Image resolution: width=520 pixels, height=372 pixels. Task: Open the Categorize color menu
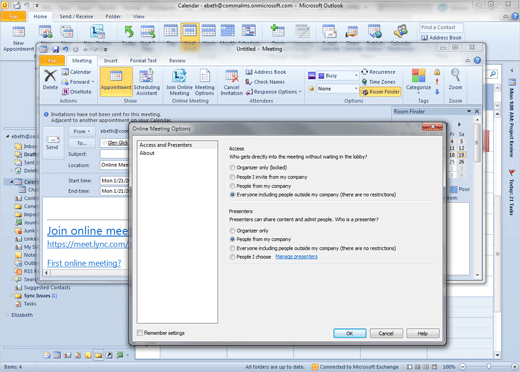pos(418,82)
